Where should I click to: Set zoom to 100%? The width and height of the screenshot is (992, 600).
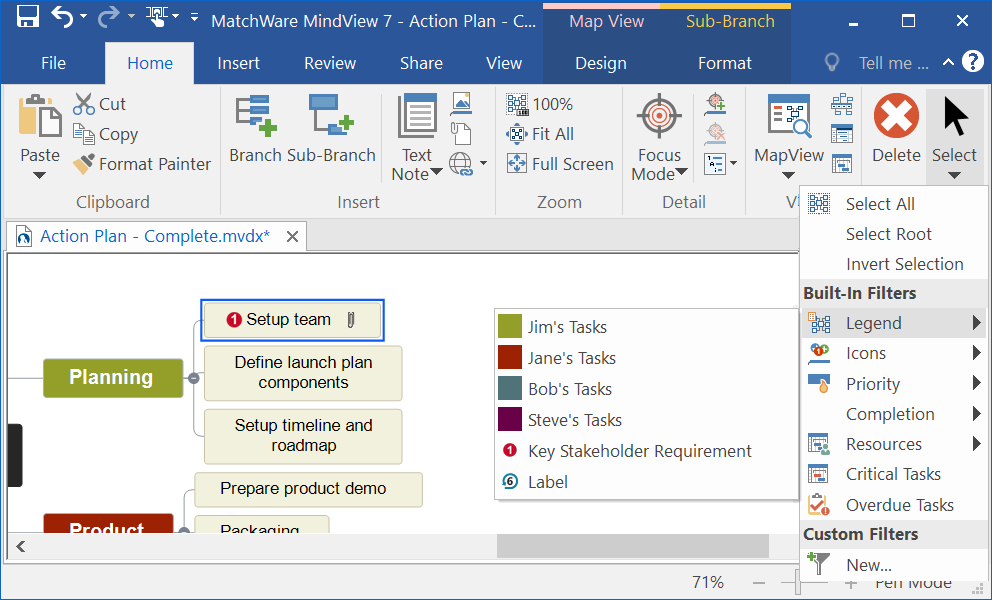[540, 104]
